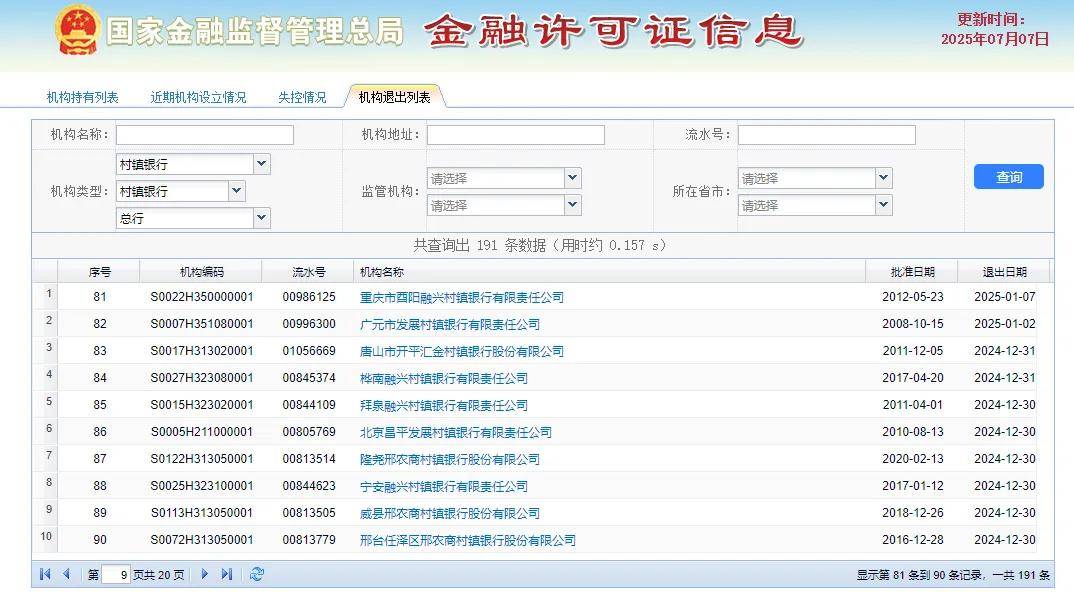Image resolution: width=1074 pixels, height=592 pixels.
Task: Select institution code S0072H313050001
Action: coord(202,540)
